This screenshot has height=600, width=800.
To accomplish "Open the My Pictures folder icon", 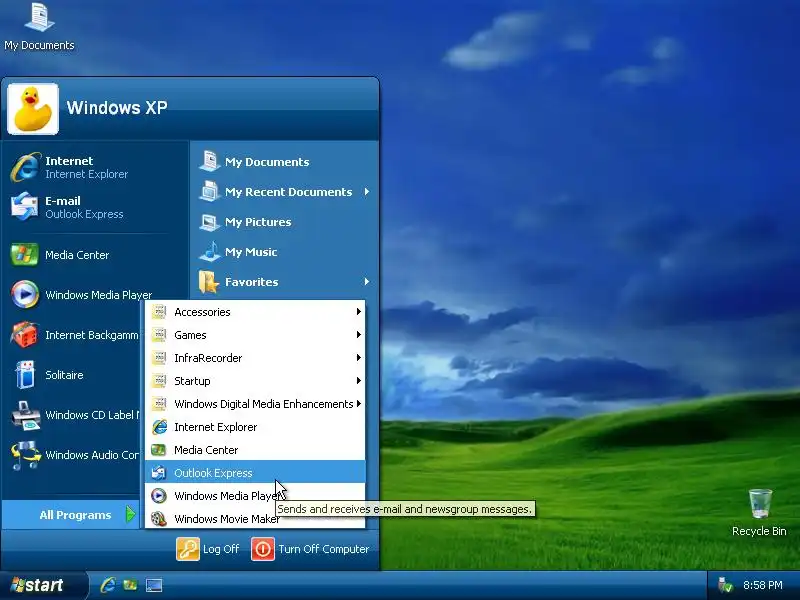I will click(x=209, y=222).
